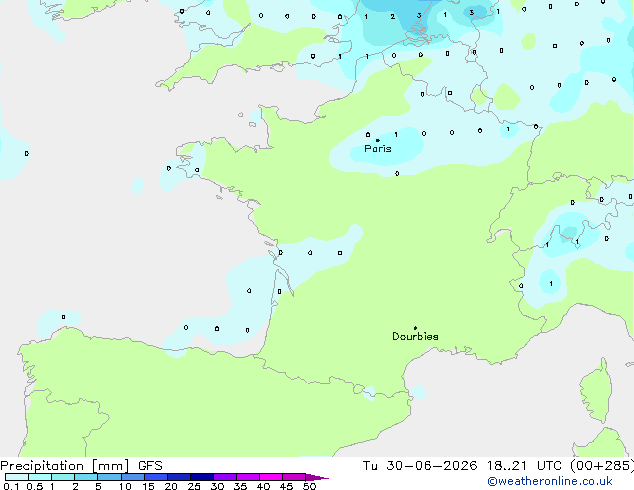The image size is (634, 490).
Task: Pick the dark navy swatch between 25 and 30
Action: 202,477
